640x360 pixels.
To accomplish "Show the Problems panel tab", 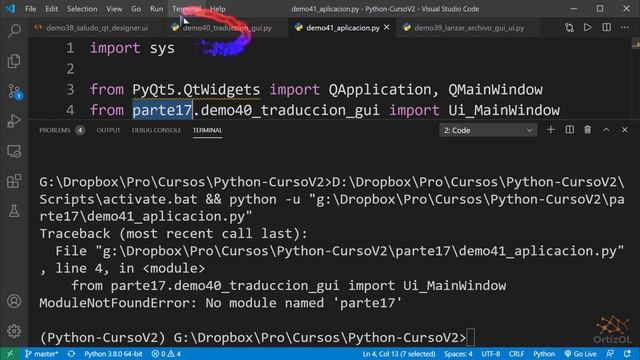I will 62,130.
